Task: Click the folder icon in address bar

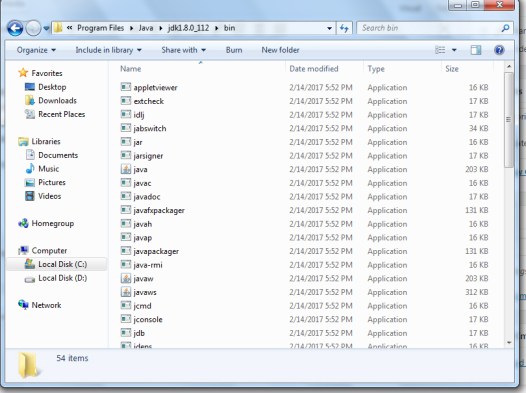Action: coord(58,28)
